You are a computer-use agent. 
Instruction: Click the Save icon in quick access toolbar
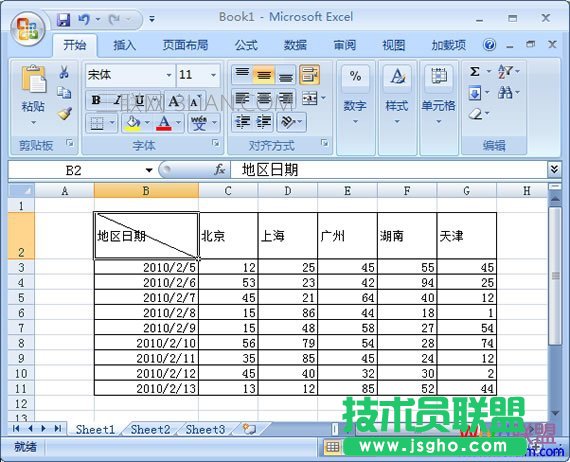[x=64, y=19]
